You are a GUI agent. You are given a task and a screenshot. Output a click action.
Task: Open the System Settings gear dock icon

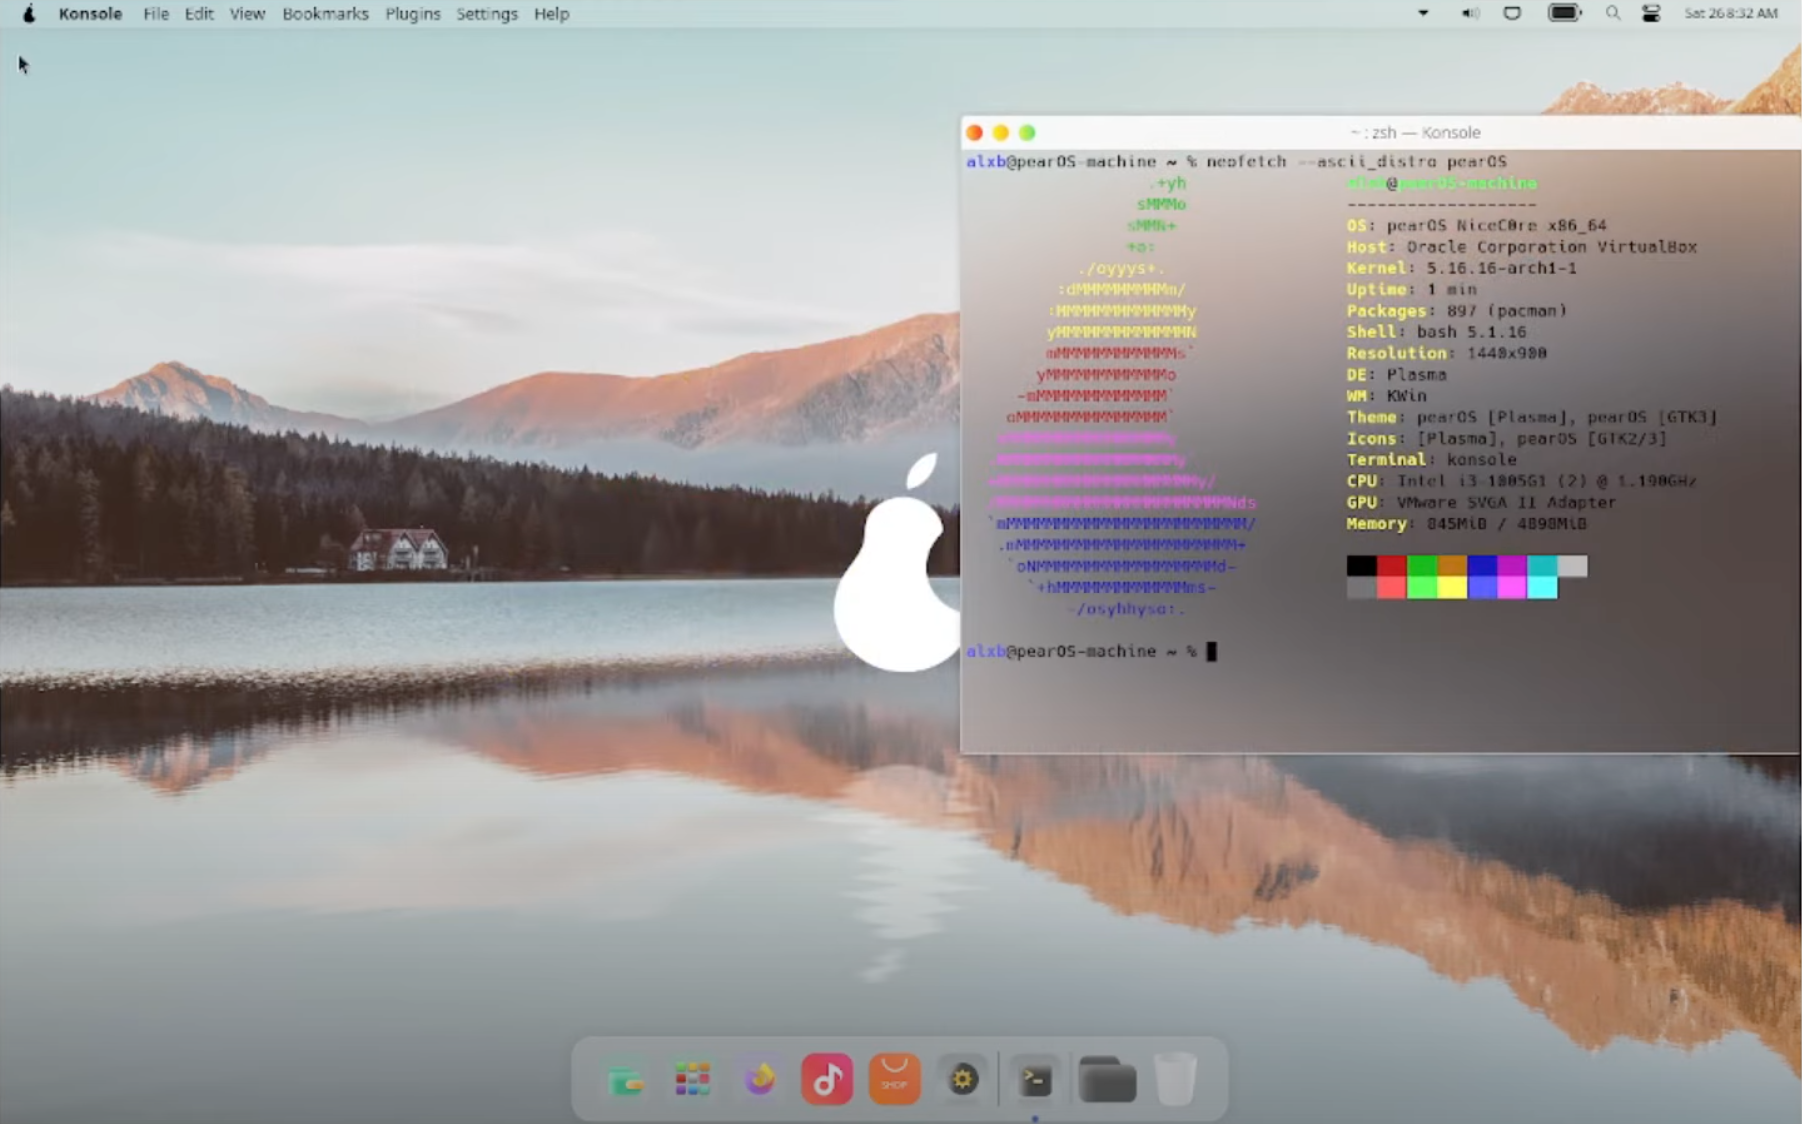962,1079
